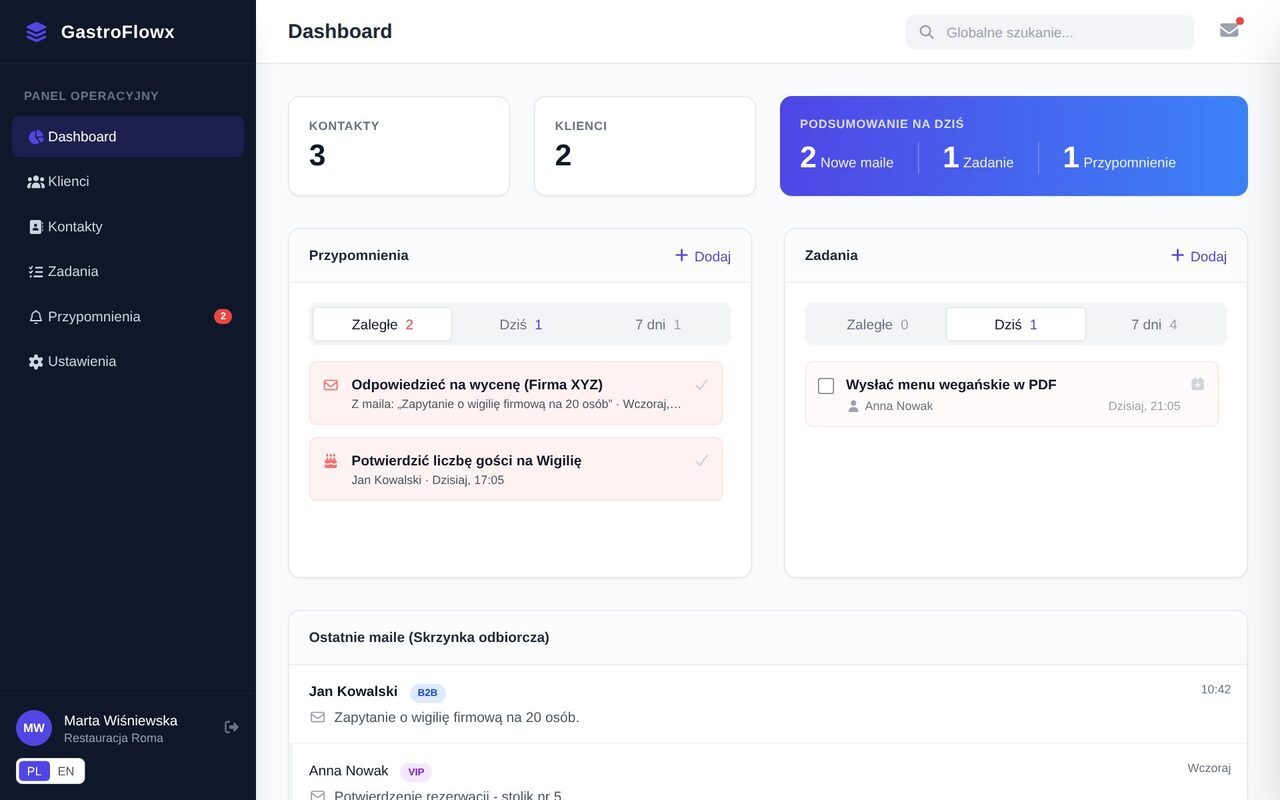Check the 'Wysłać menu wegańskie w PDF' checkbox
This screenshot has width=1280, height=800.
click(826, 386)
